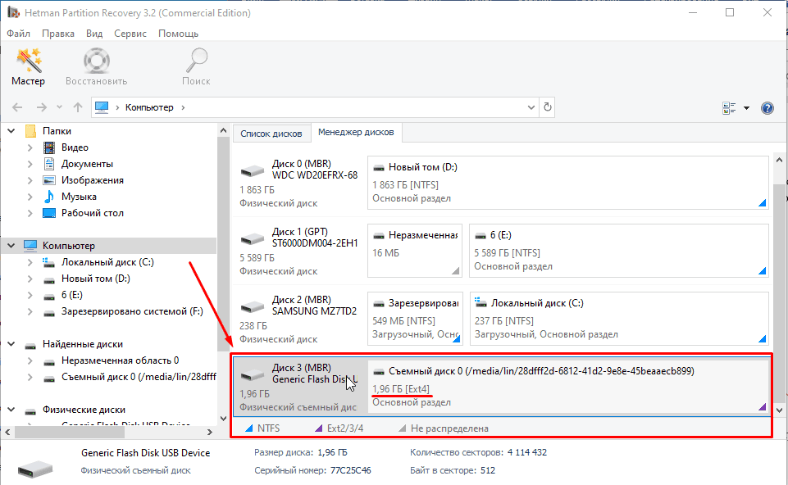The width and height of the screenshot is (788, 485).
Task: Select the Музыка note icon
Action: point(49,197)
